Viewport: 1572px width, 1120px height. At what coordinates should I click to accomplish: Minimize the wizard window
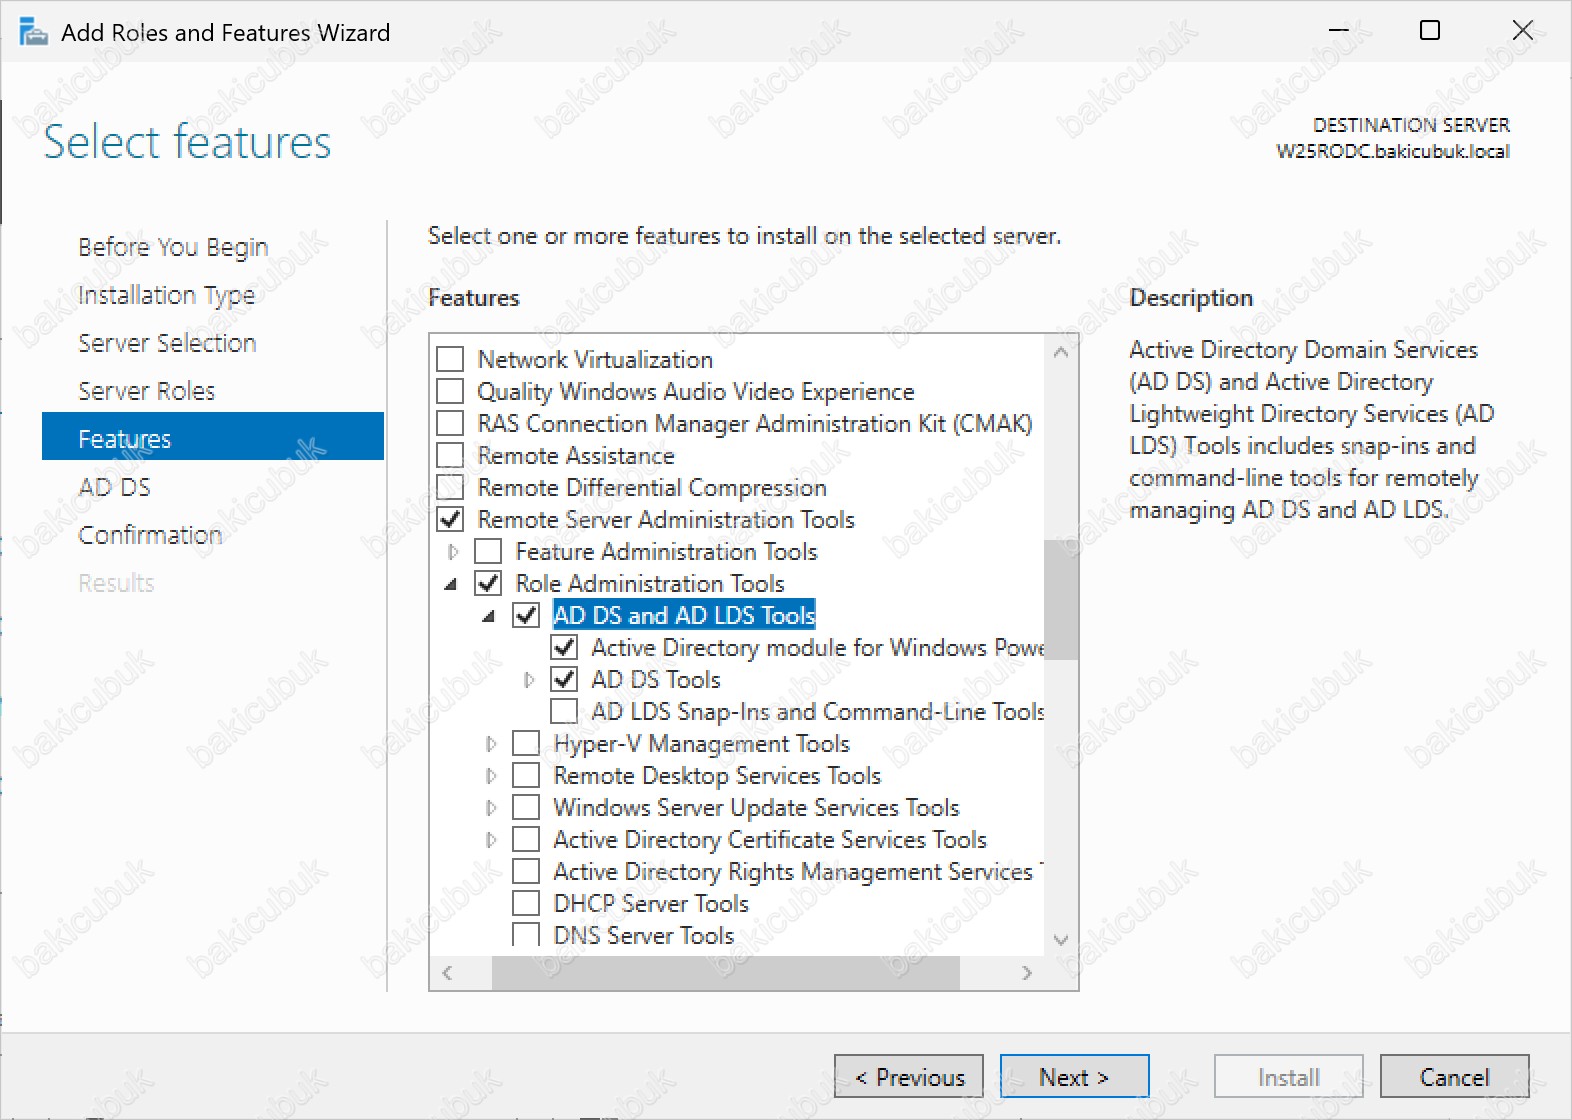[1338, 31]
